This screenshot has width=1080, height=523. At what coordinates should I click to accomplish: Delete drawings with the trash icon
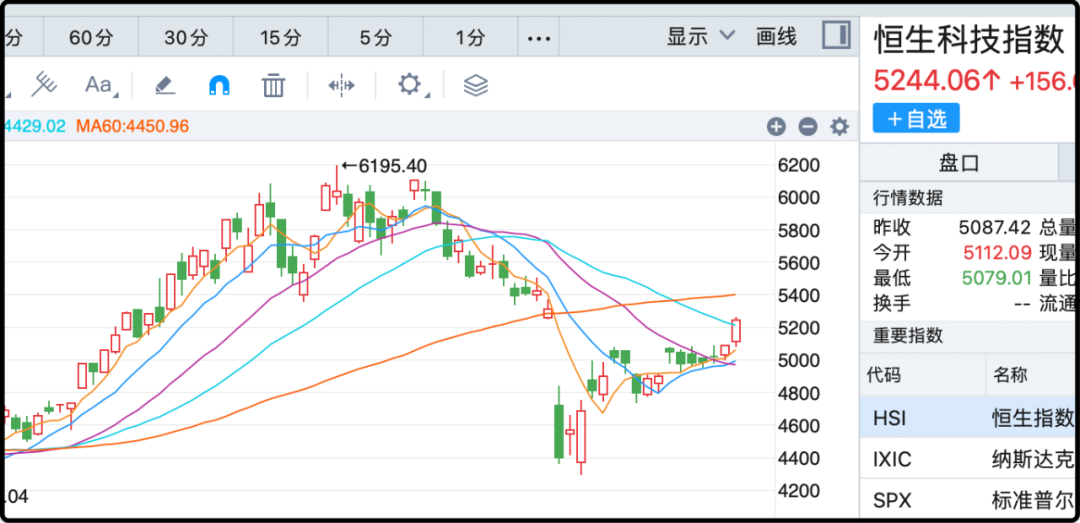click(x=273, y=85)
